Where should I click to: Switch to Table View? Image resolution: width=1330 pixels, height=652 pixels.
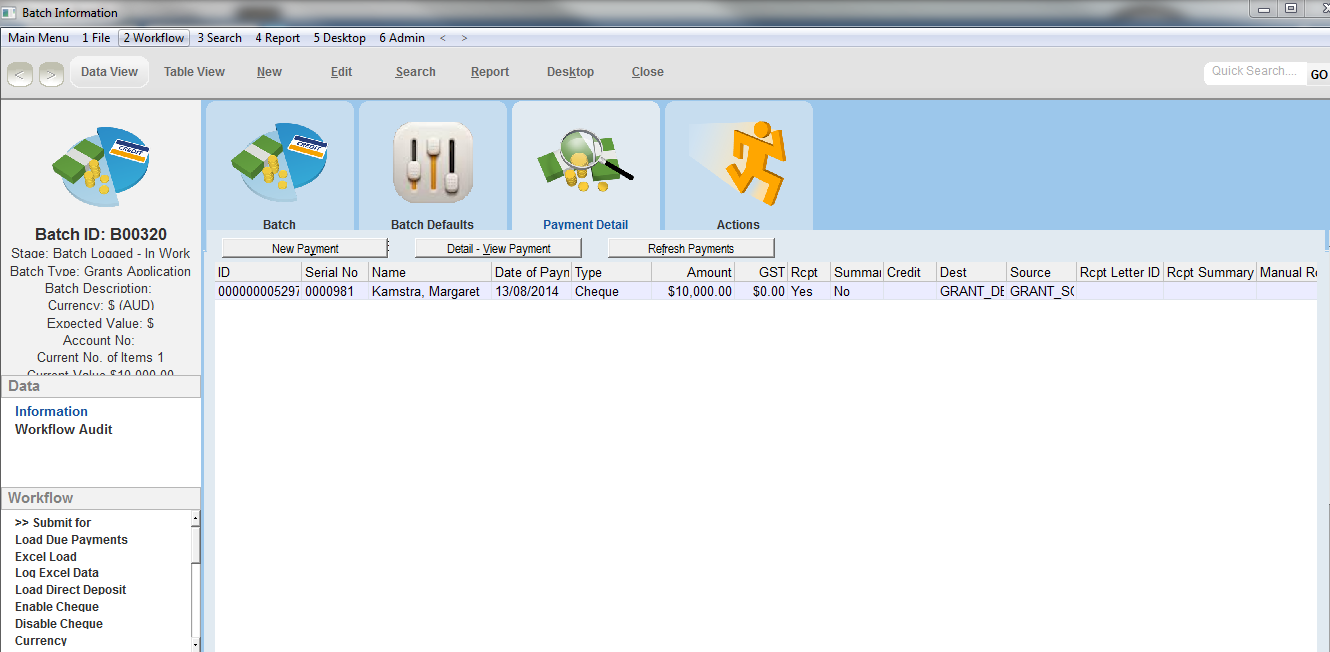pyautogui.click(x=194, y=72)
